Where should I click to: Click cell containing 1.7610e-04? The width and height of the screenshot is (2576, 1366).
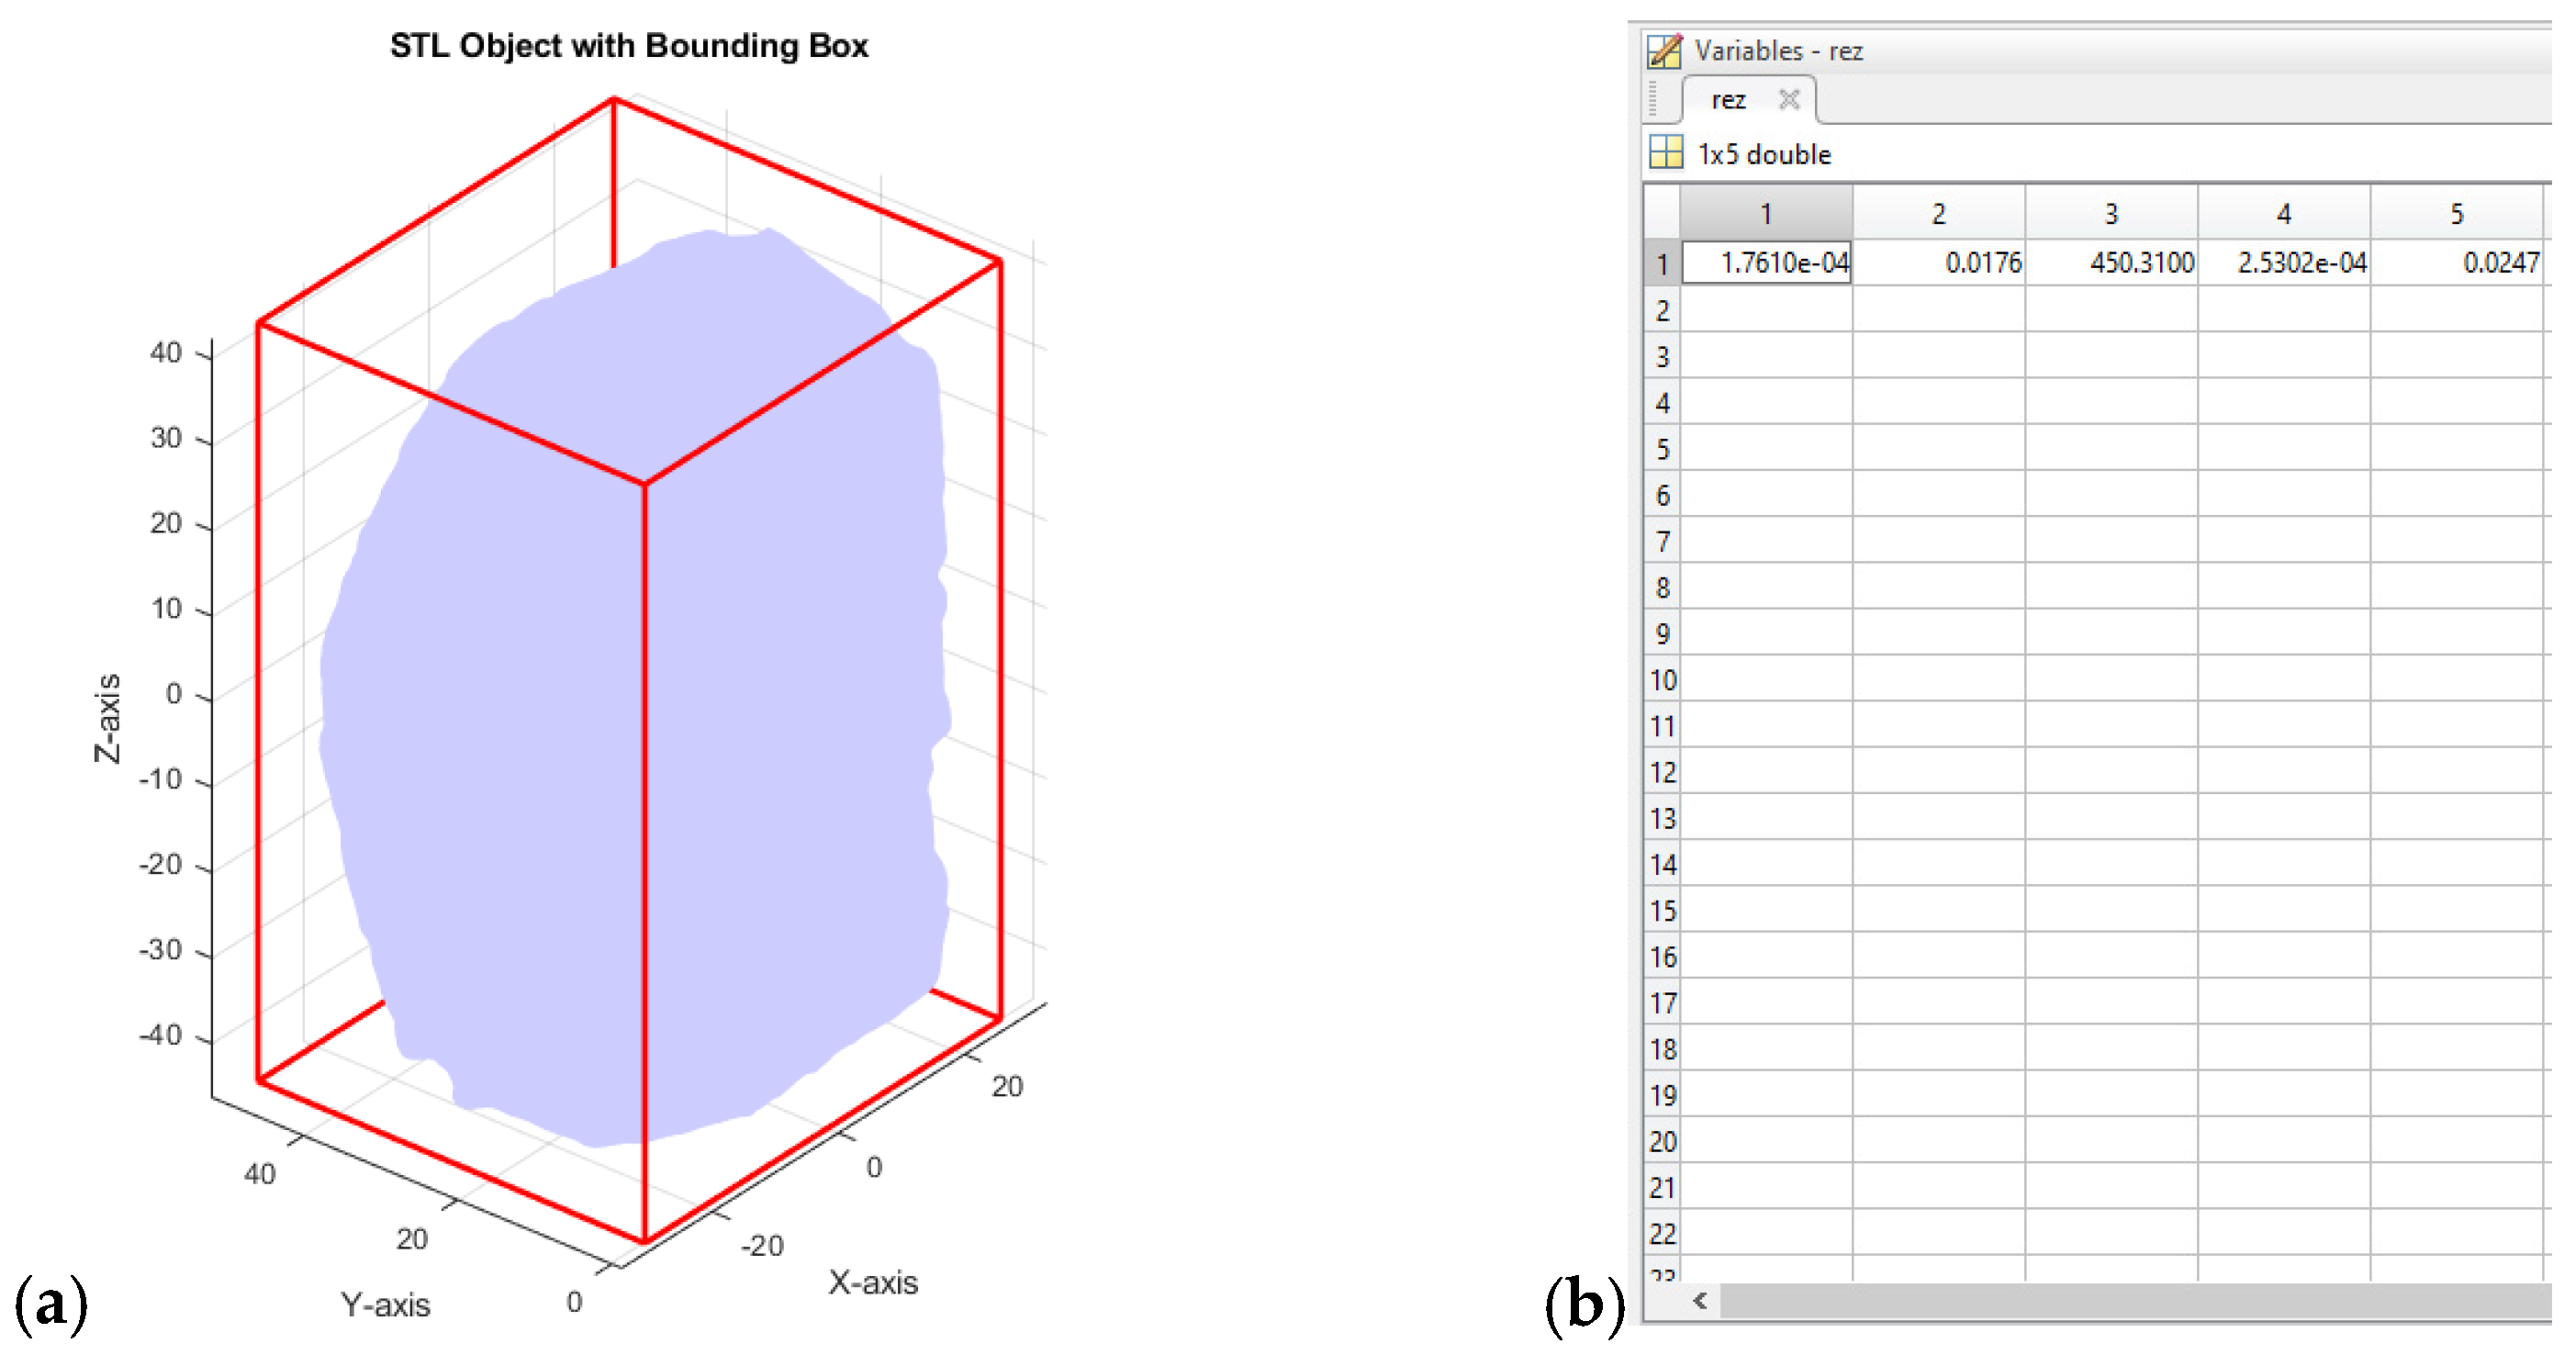(1767, 263)
